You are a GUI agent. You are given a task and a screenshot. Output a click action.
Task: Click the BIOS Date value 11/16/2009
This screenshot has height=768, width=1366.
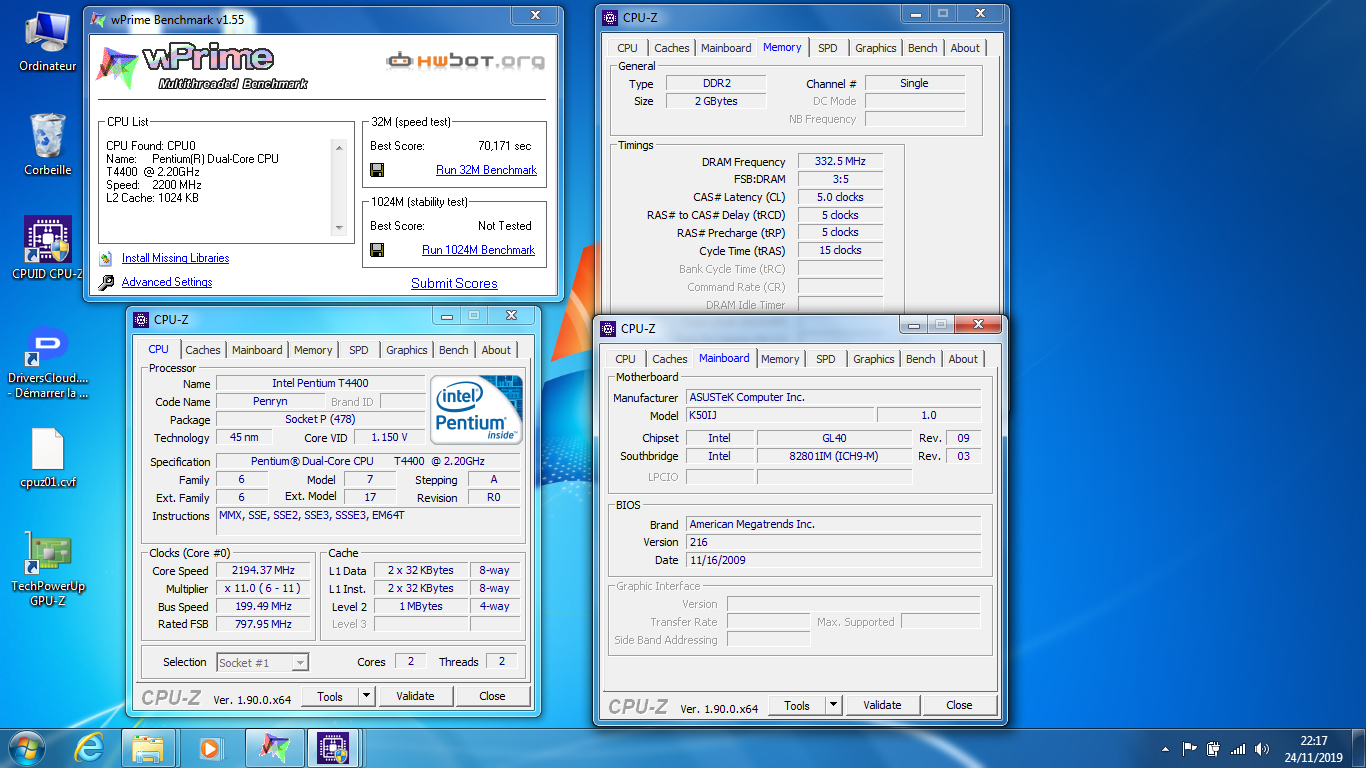coord(833,560)
